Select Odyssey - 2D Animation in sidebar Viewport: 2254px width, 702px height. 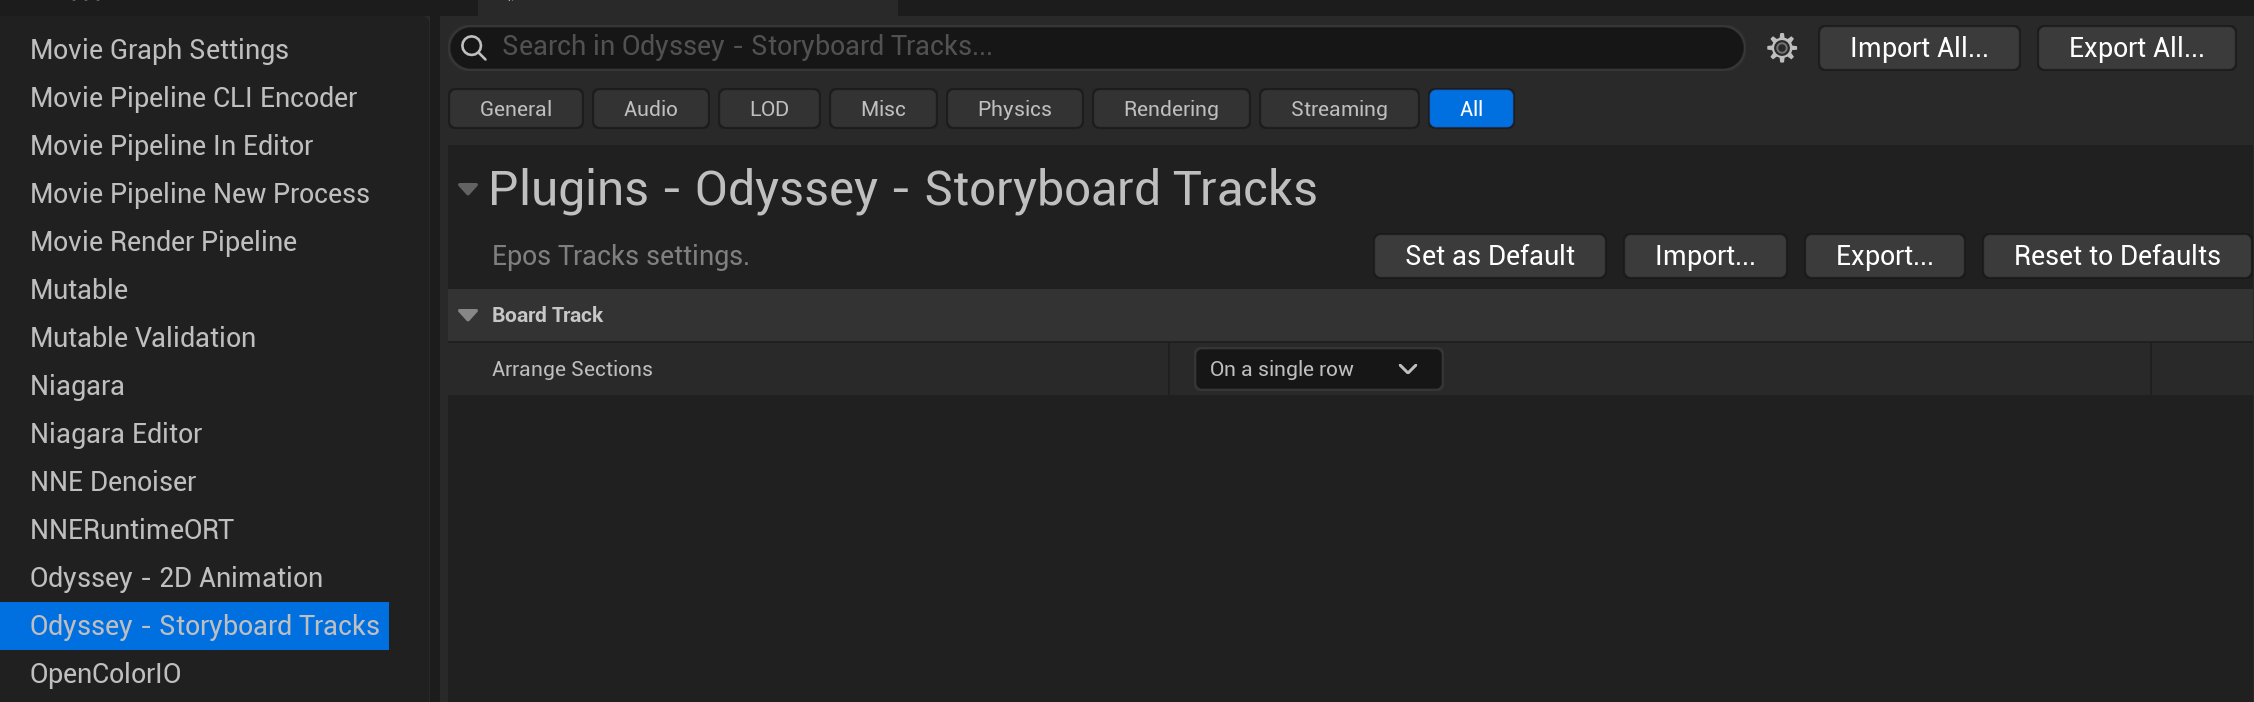tap(176, 578)
